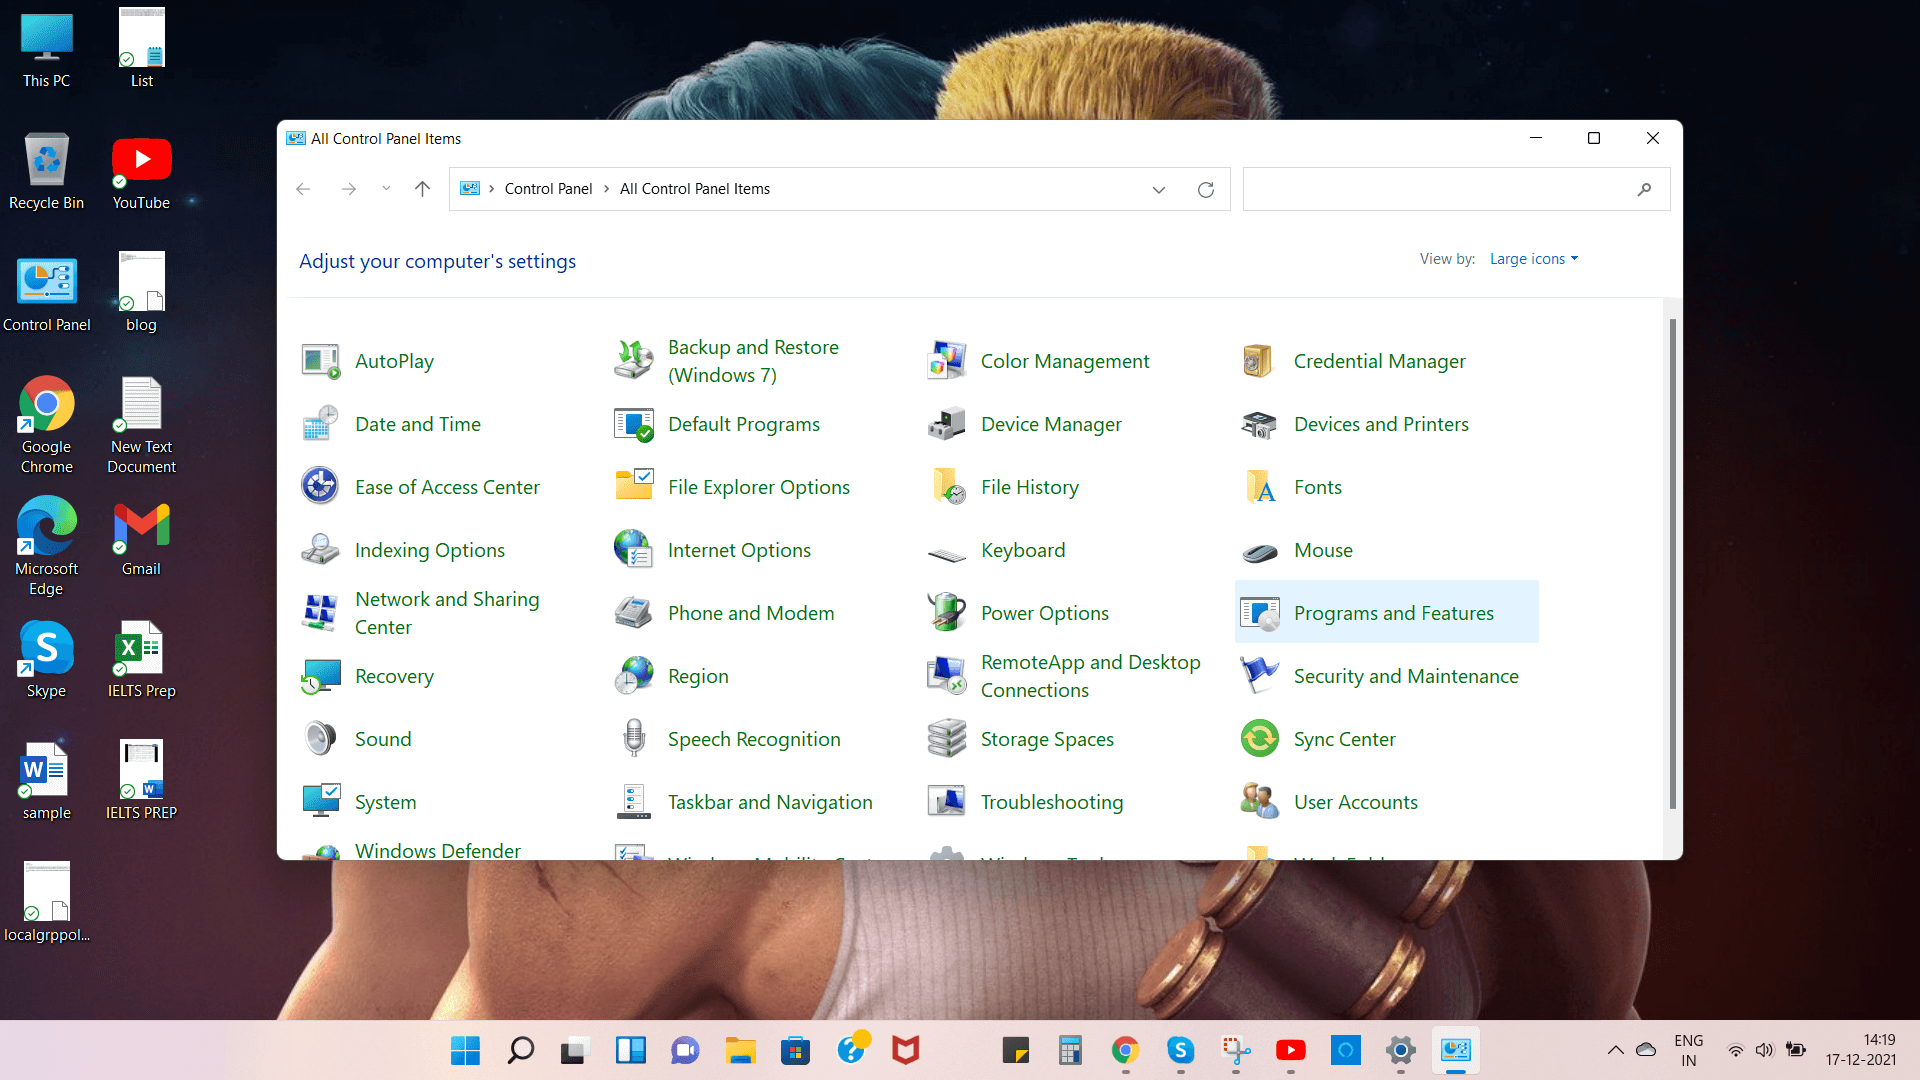The image size is (1920, 1080).
Task: Open the Troubleshooting link
Action: point(1051,802)
